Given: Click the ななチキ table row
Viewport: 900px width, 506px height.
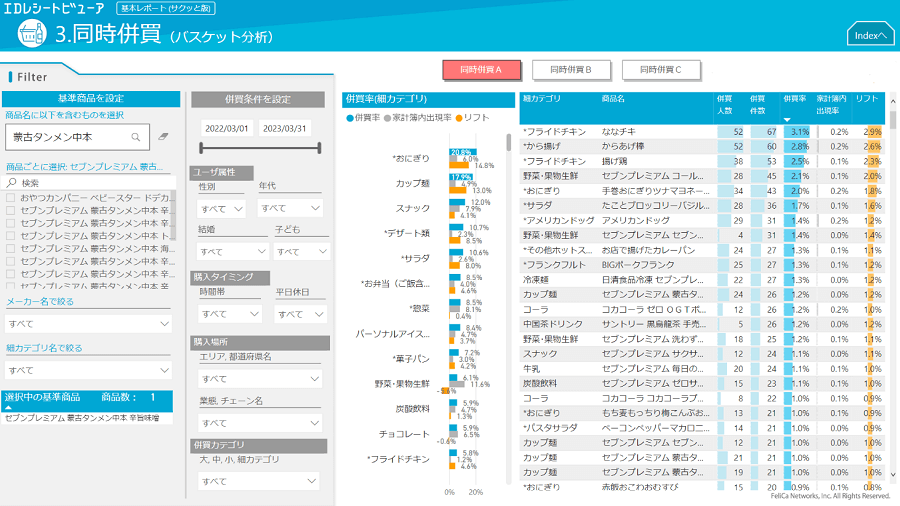Looking at the screenshot, I should click(701, 131).
